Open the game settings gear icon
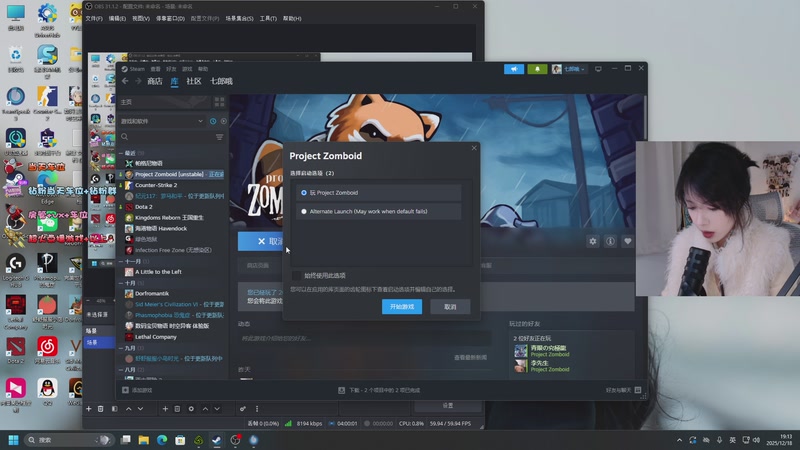The width and height of the screenshot is (800, 450). point(593,241)
